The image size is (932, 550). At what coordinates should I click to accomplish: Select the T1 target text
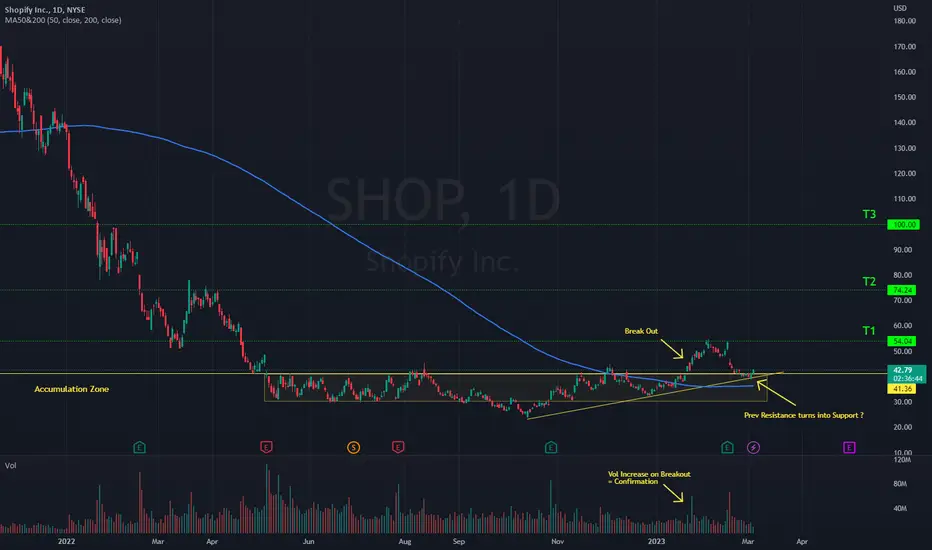[x=869, y=331]
